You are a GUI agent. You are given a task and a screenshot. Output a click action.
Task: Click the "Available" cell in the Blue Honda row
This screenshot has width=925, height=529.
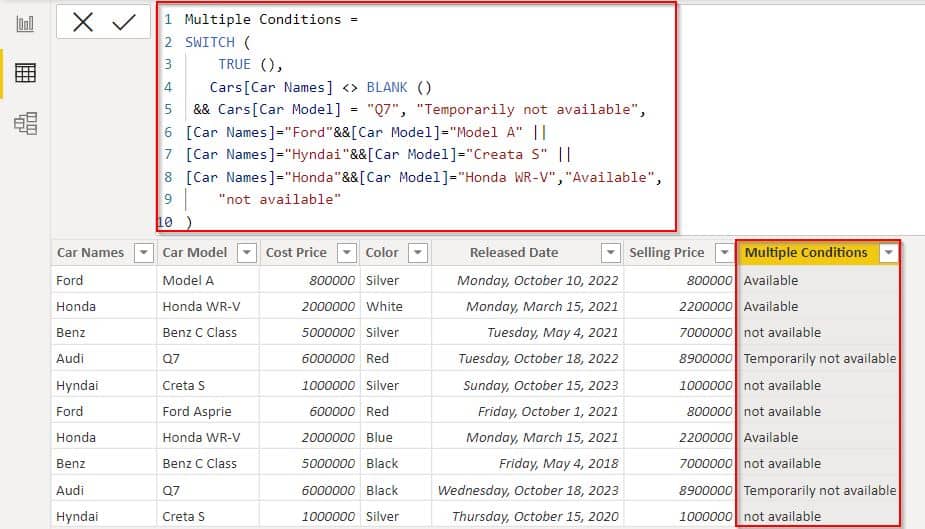point(770,438)
